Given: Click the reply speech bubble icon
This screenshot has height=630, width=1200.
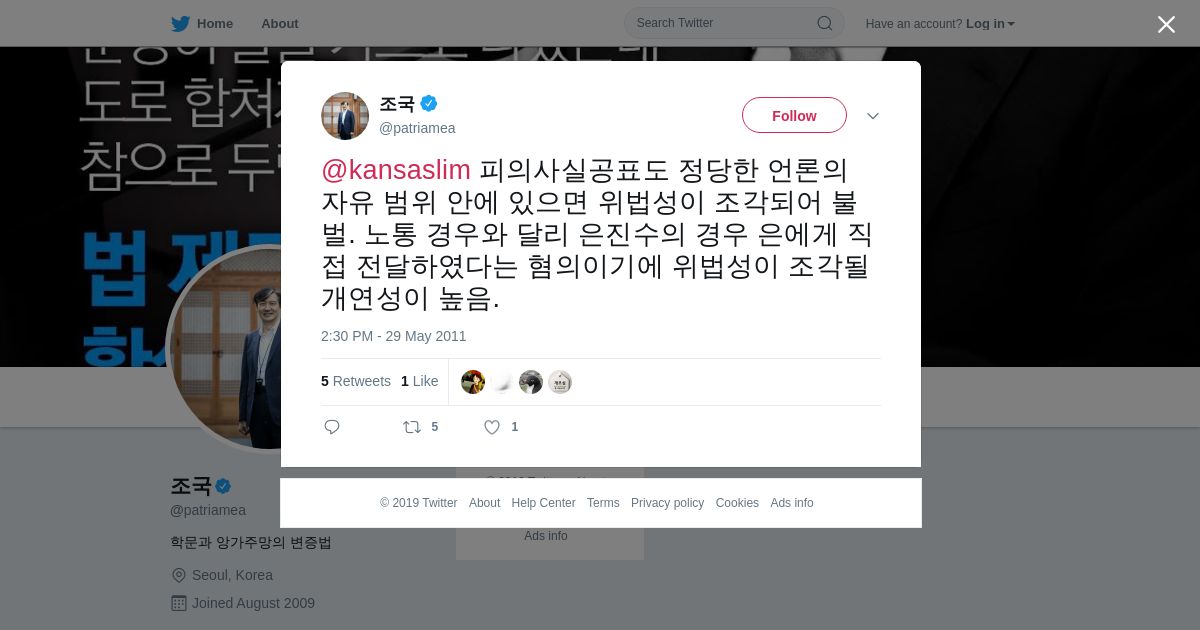Looking at the screenshot, I should [332, 427].
